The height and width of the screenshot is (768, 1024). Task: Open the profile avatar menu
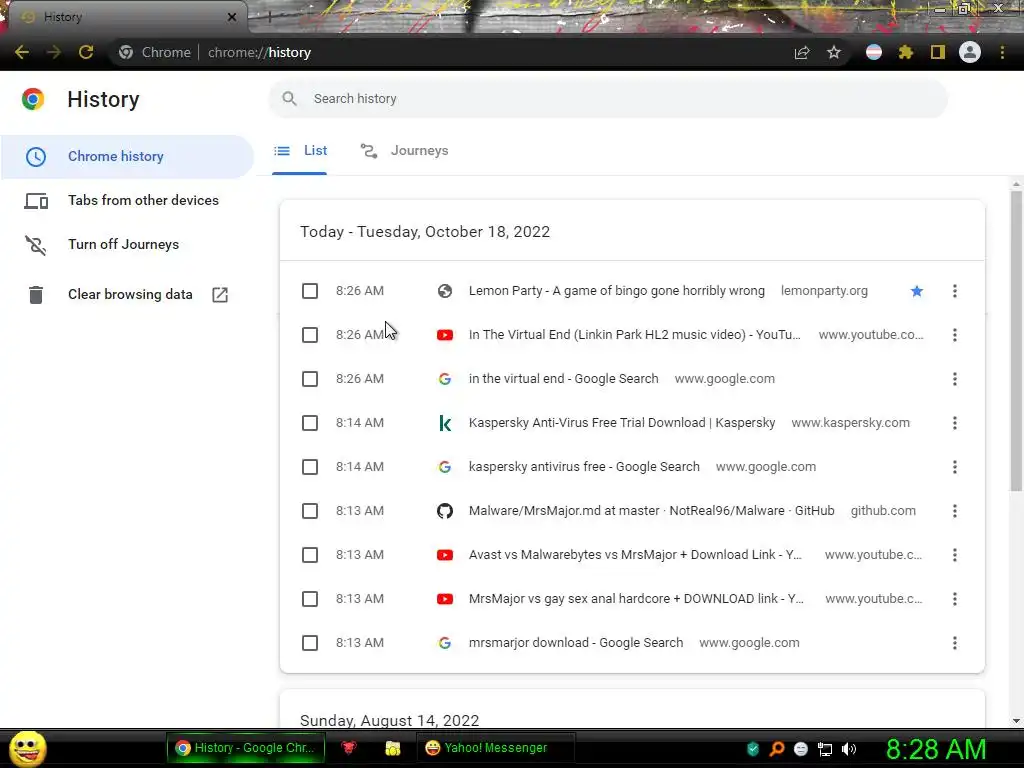(970, 52)
